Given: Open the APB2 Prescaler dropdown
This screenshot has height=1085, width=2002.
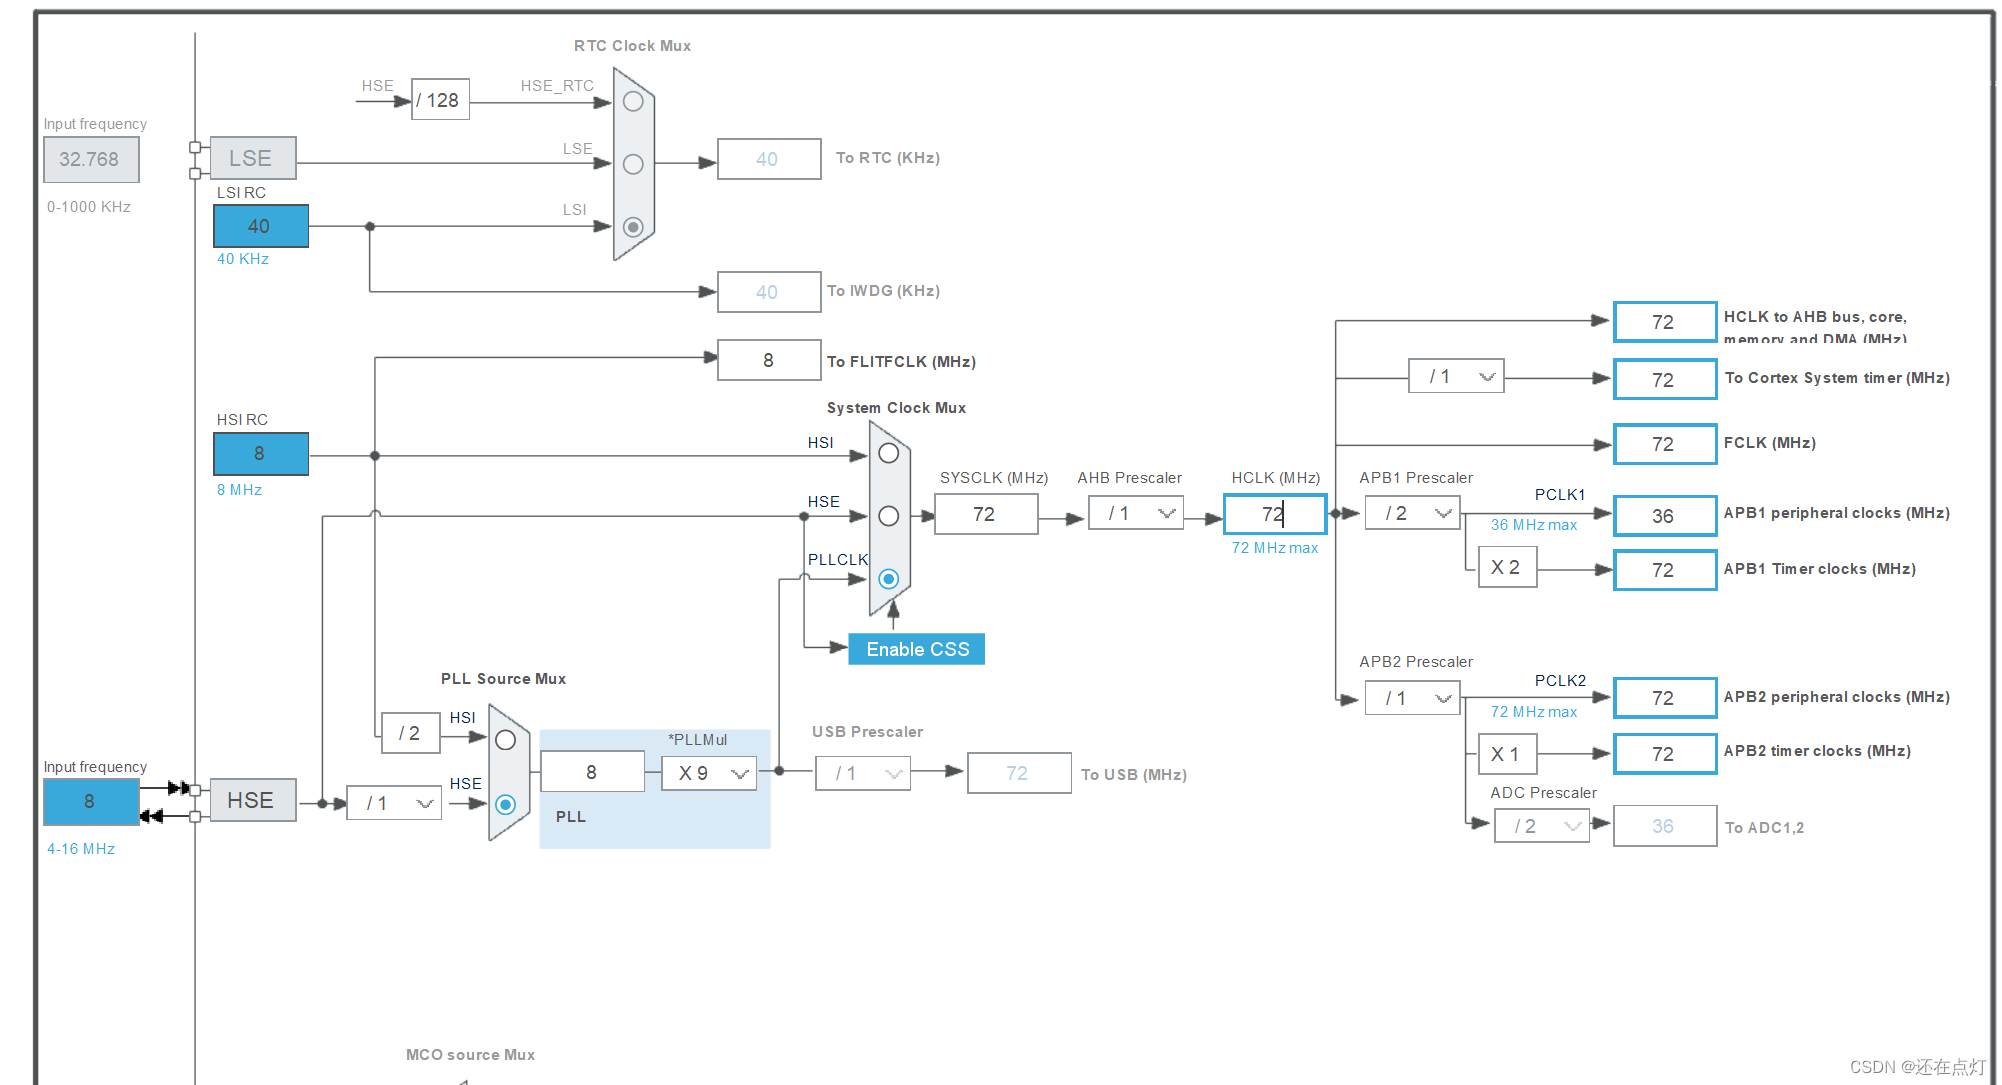Looking at the screenshot, I should tap(1414, 698).
